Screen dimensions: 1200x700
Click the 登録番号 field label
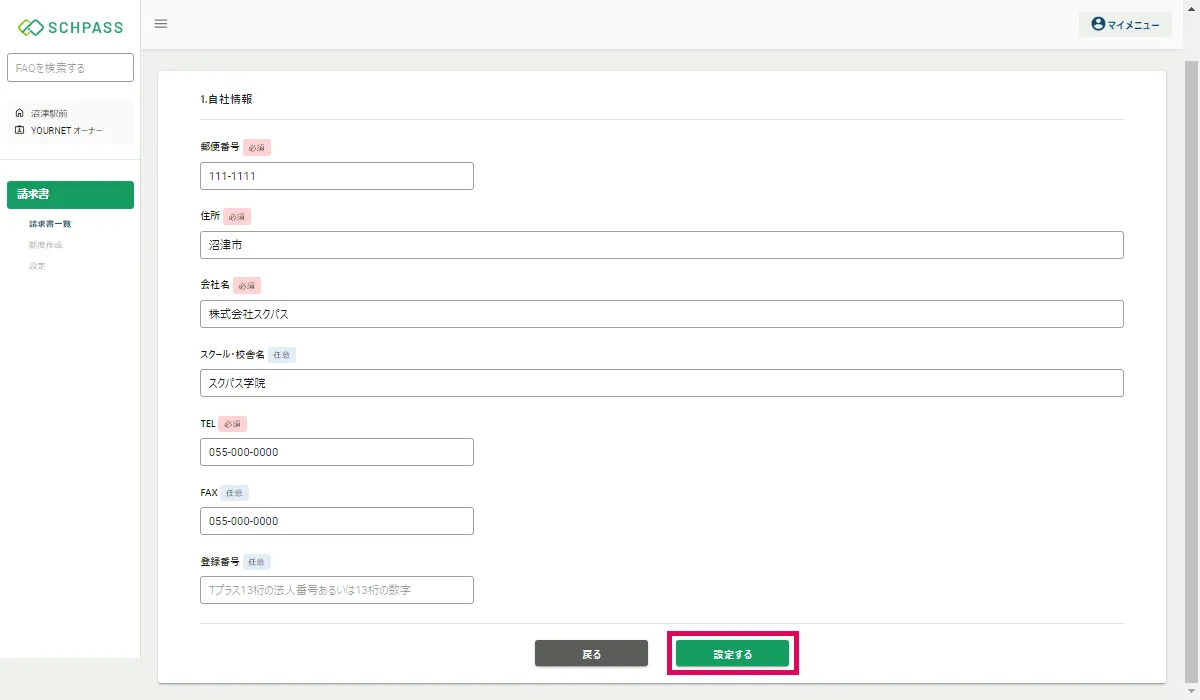tap(220, 562)
